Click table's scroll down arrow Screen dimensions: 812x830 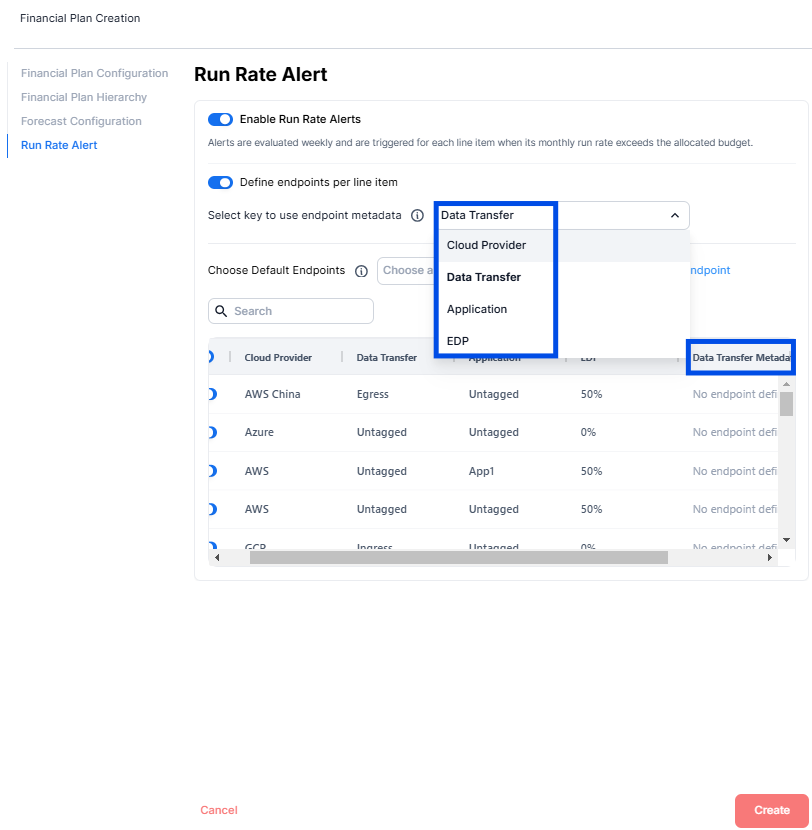[x=786, y=540]
